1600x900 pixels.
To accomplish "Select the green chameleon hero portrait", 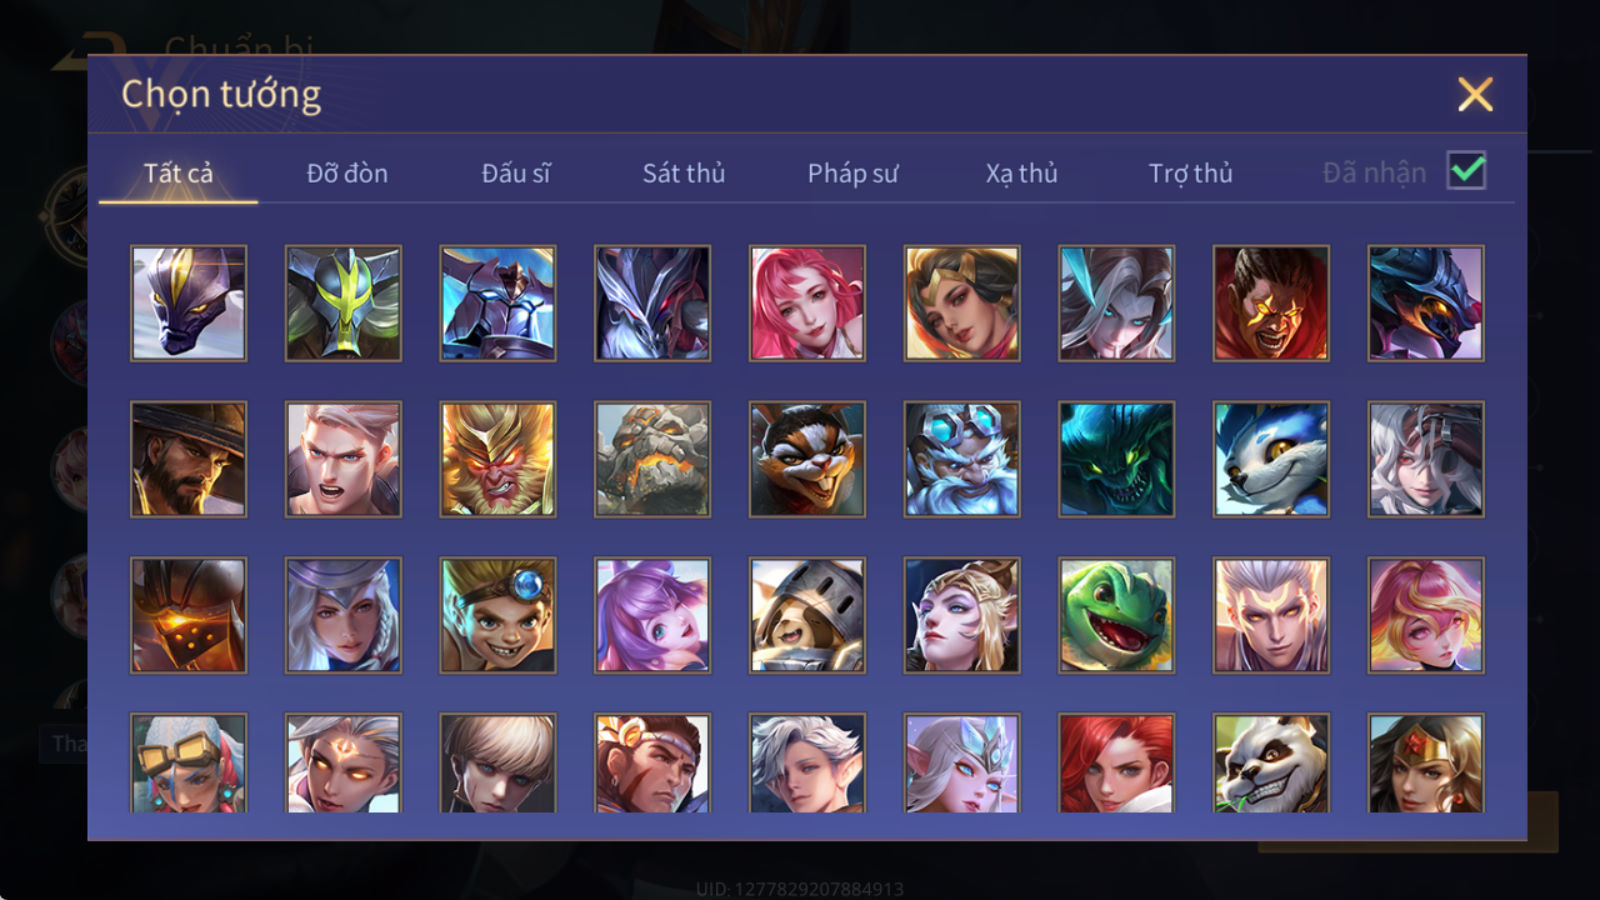I will tap(1116, 615).
